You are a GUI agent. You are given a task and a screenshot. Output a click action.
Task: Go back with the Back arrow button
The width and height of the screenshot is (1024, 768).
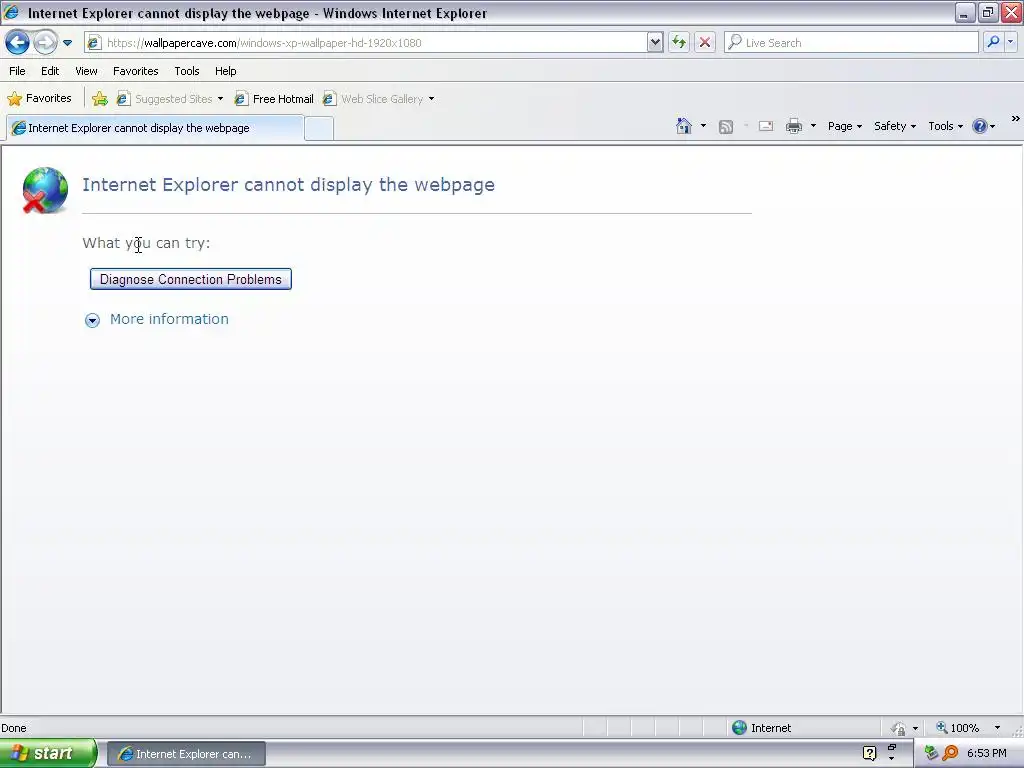coord(17,43)
